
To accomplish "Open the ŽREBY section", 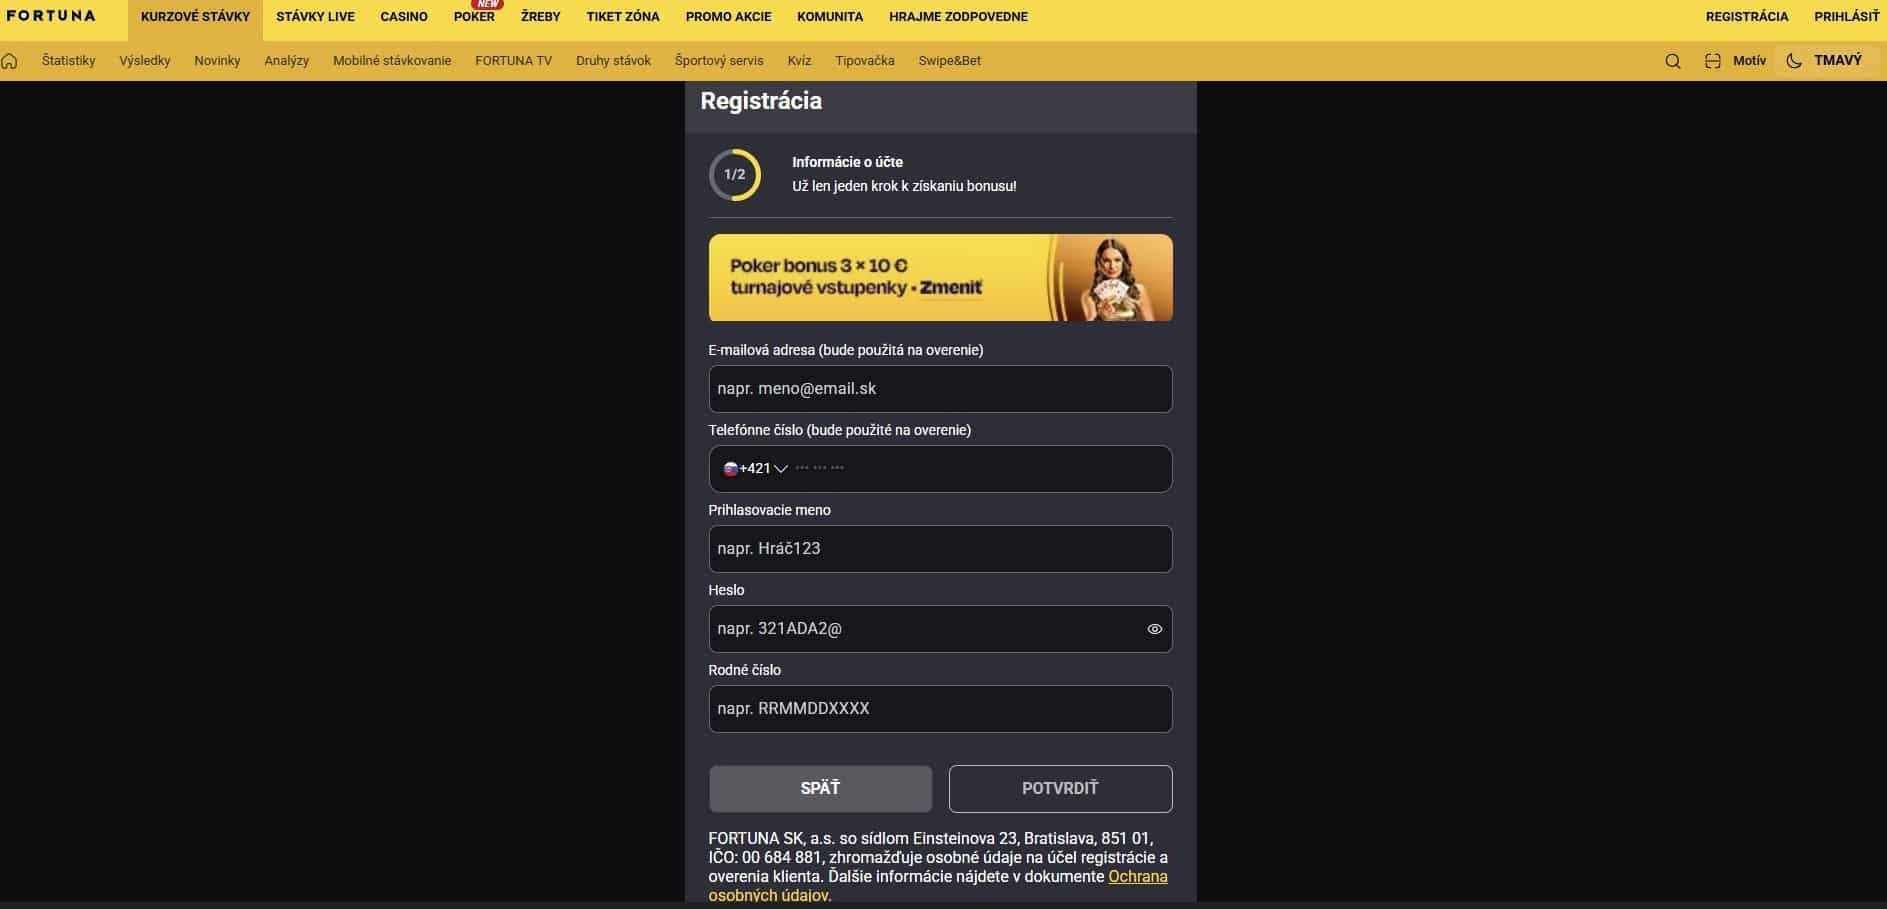I will tap(541, 17).
